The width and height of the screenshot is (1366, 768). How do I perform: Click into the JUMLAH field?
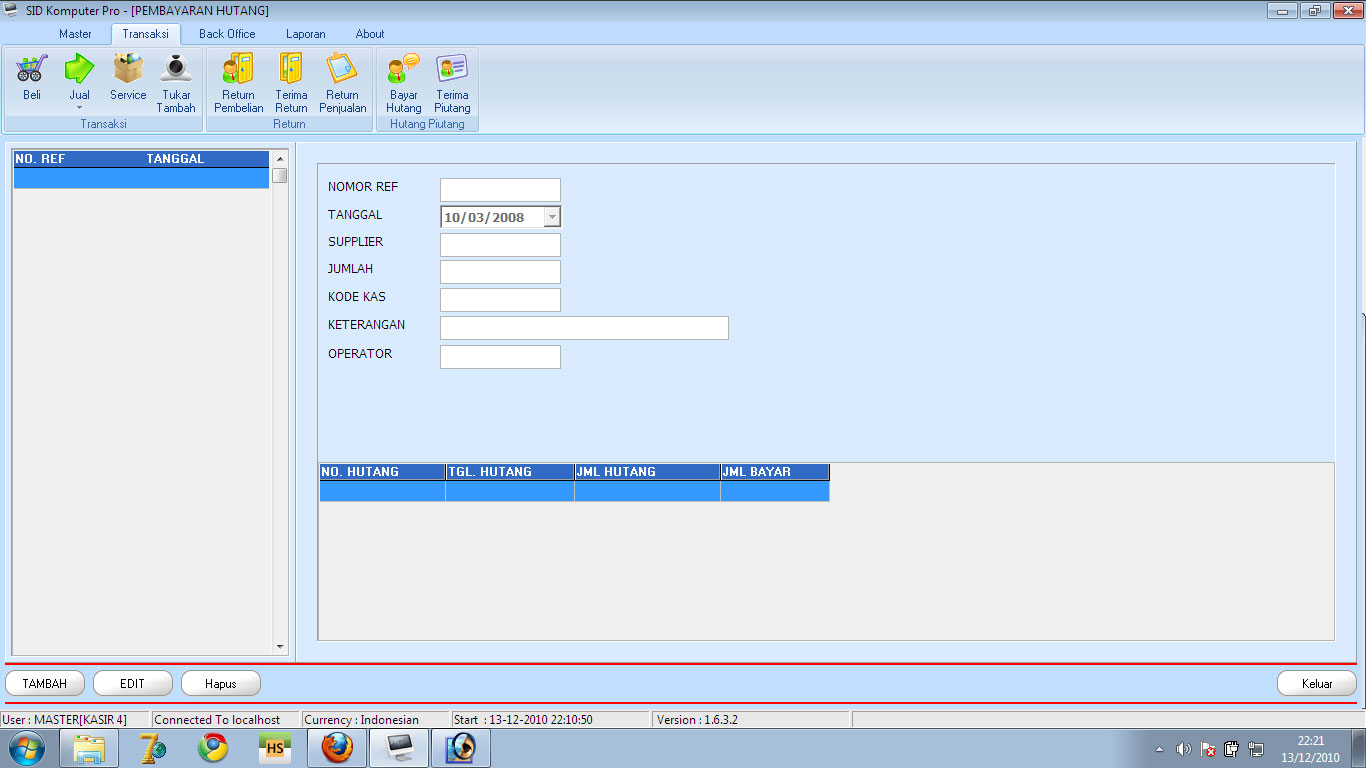coord(500,272)
